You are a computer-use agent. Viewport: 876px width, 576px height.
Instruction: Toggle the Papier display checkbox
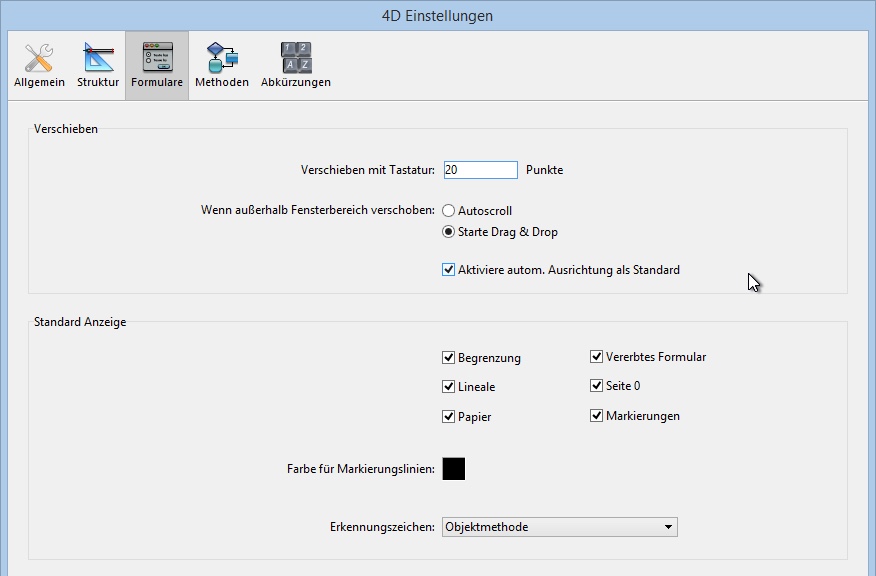click(449, 417)
